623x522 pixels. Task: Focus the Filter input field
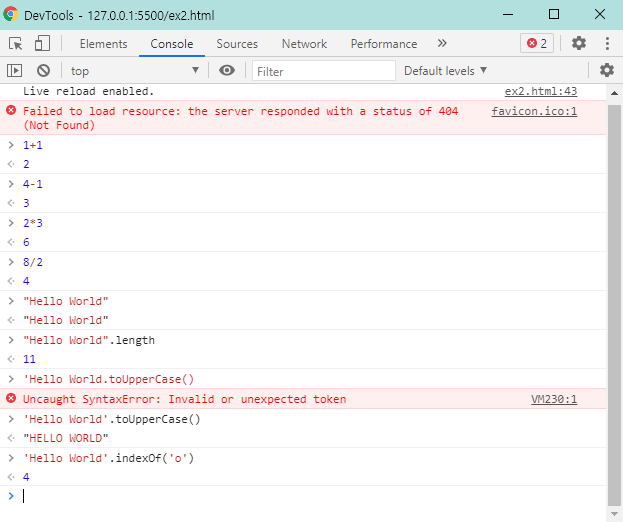(324, 71)
